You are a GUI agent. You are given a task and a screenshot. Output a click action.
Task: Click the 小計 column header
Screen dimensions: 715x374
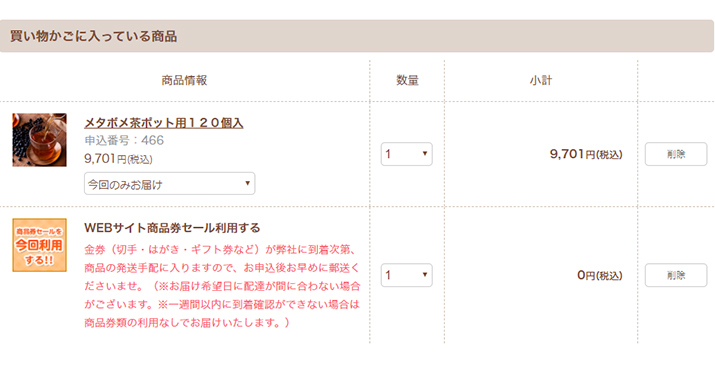point(541,81)
